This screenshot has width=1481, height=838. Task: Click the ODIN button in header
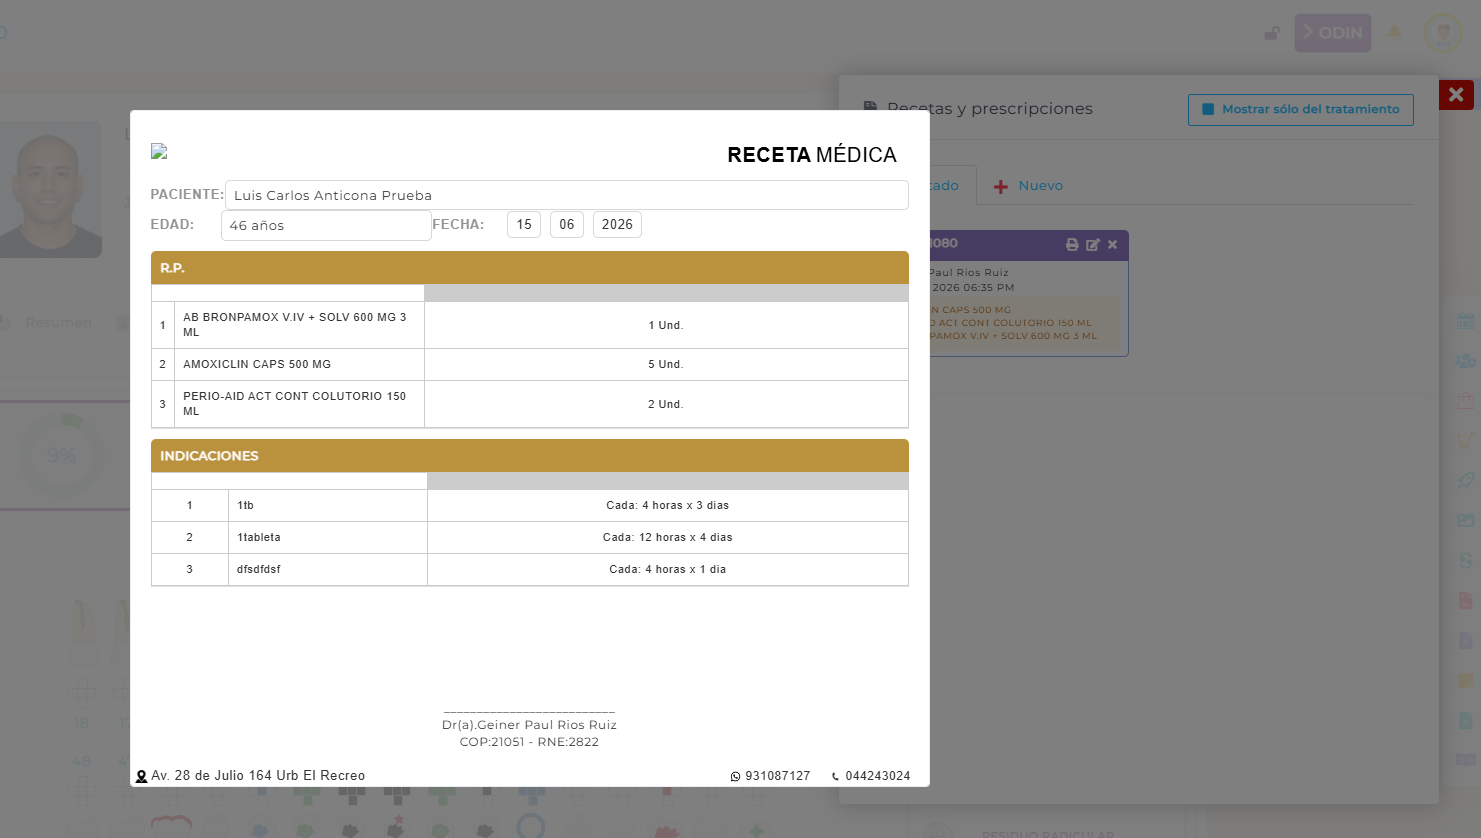click(x=1333, y=33)
